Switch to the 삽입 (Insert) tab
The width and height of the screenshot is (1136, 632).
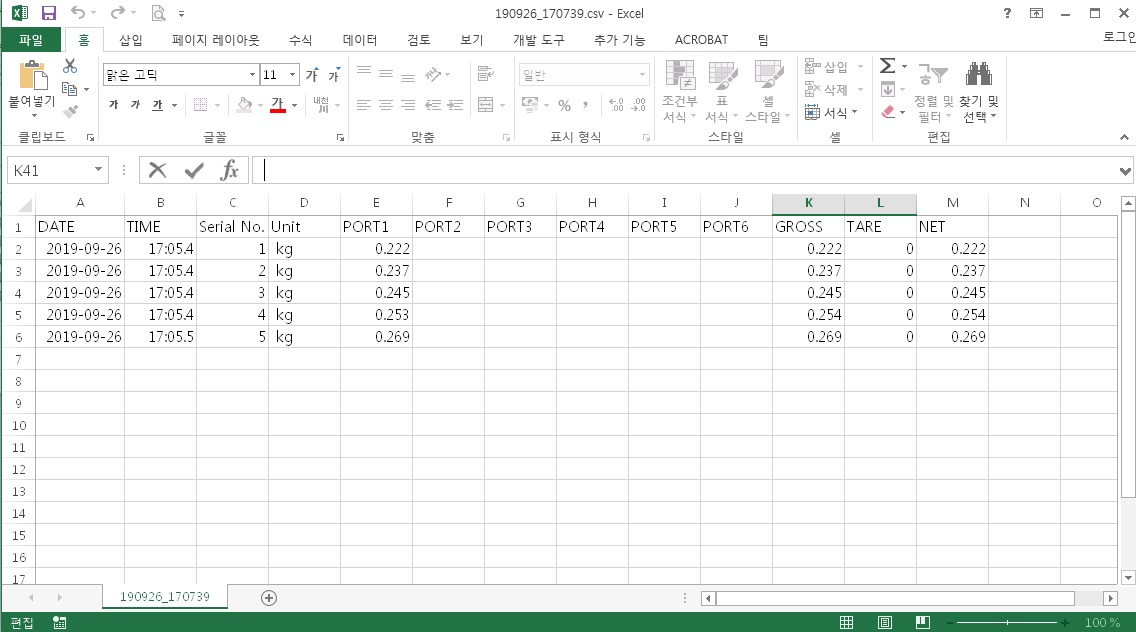pyautogui.click(x=131, y=40)
